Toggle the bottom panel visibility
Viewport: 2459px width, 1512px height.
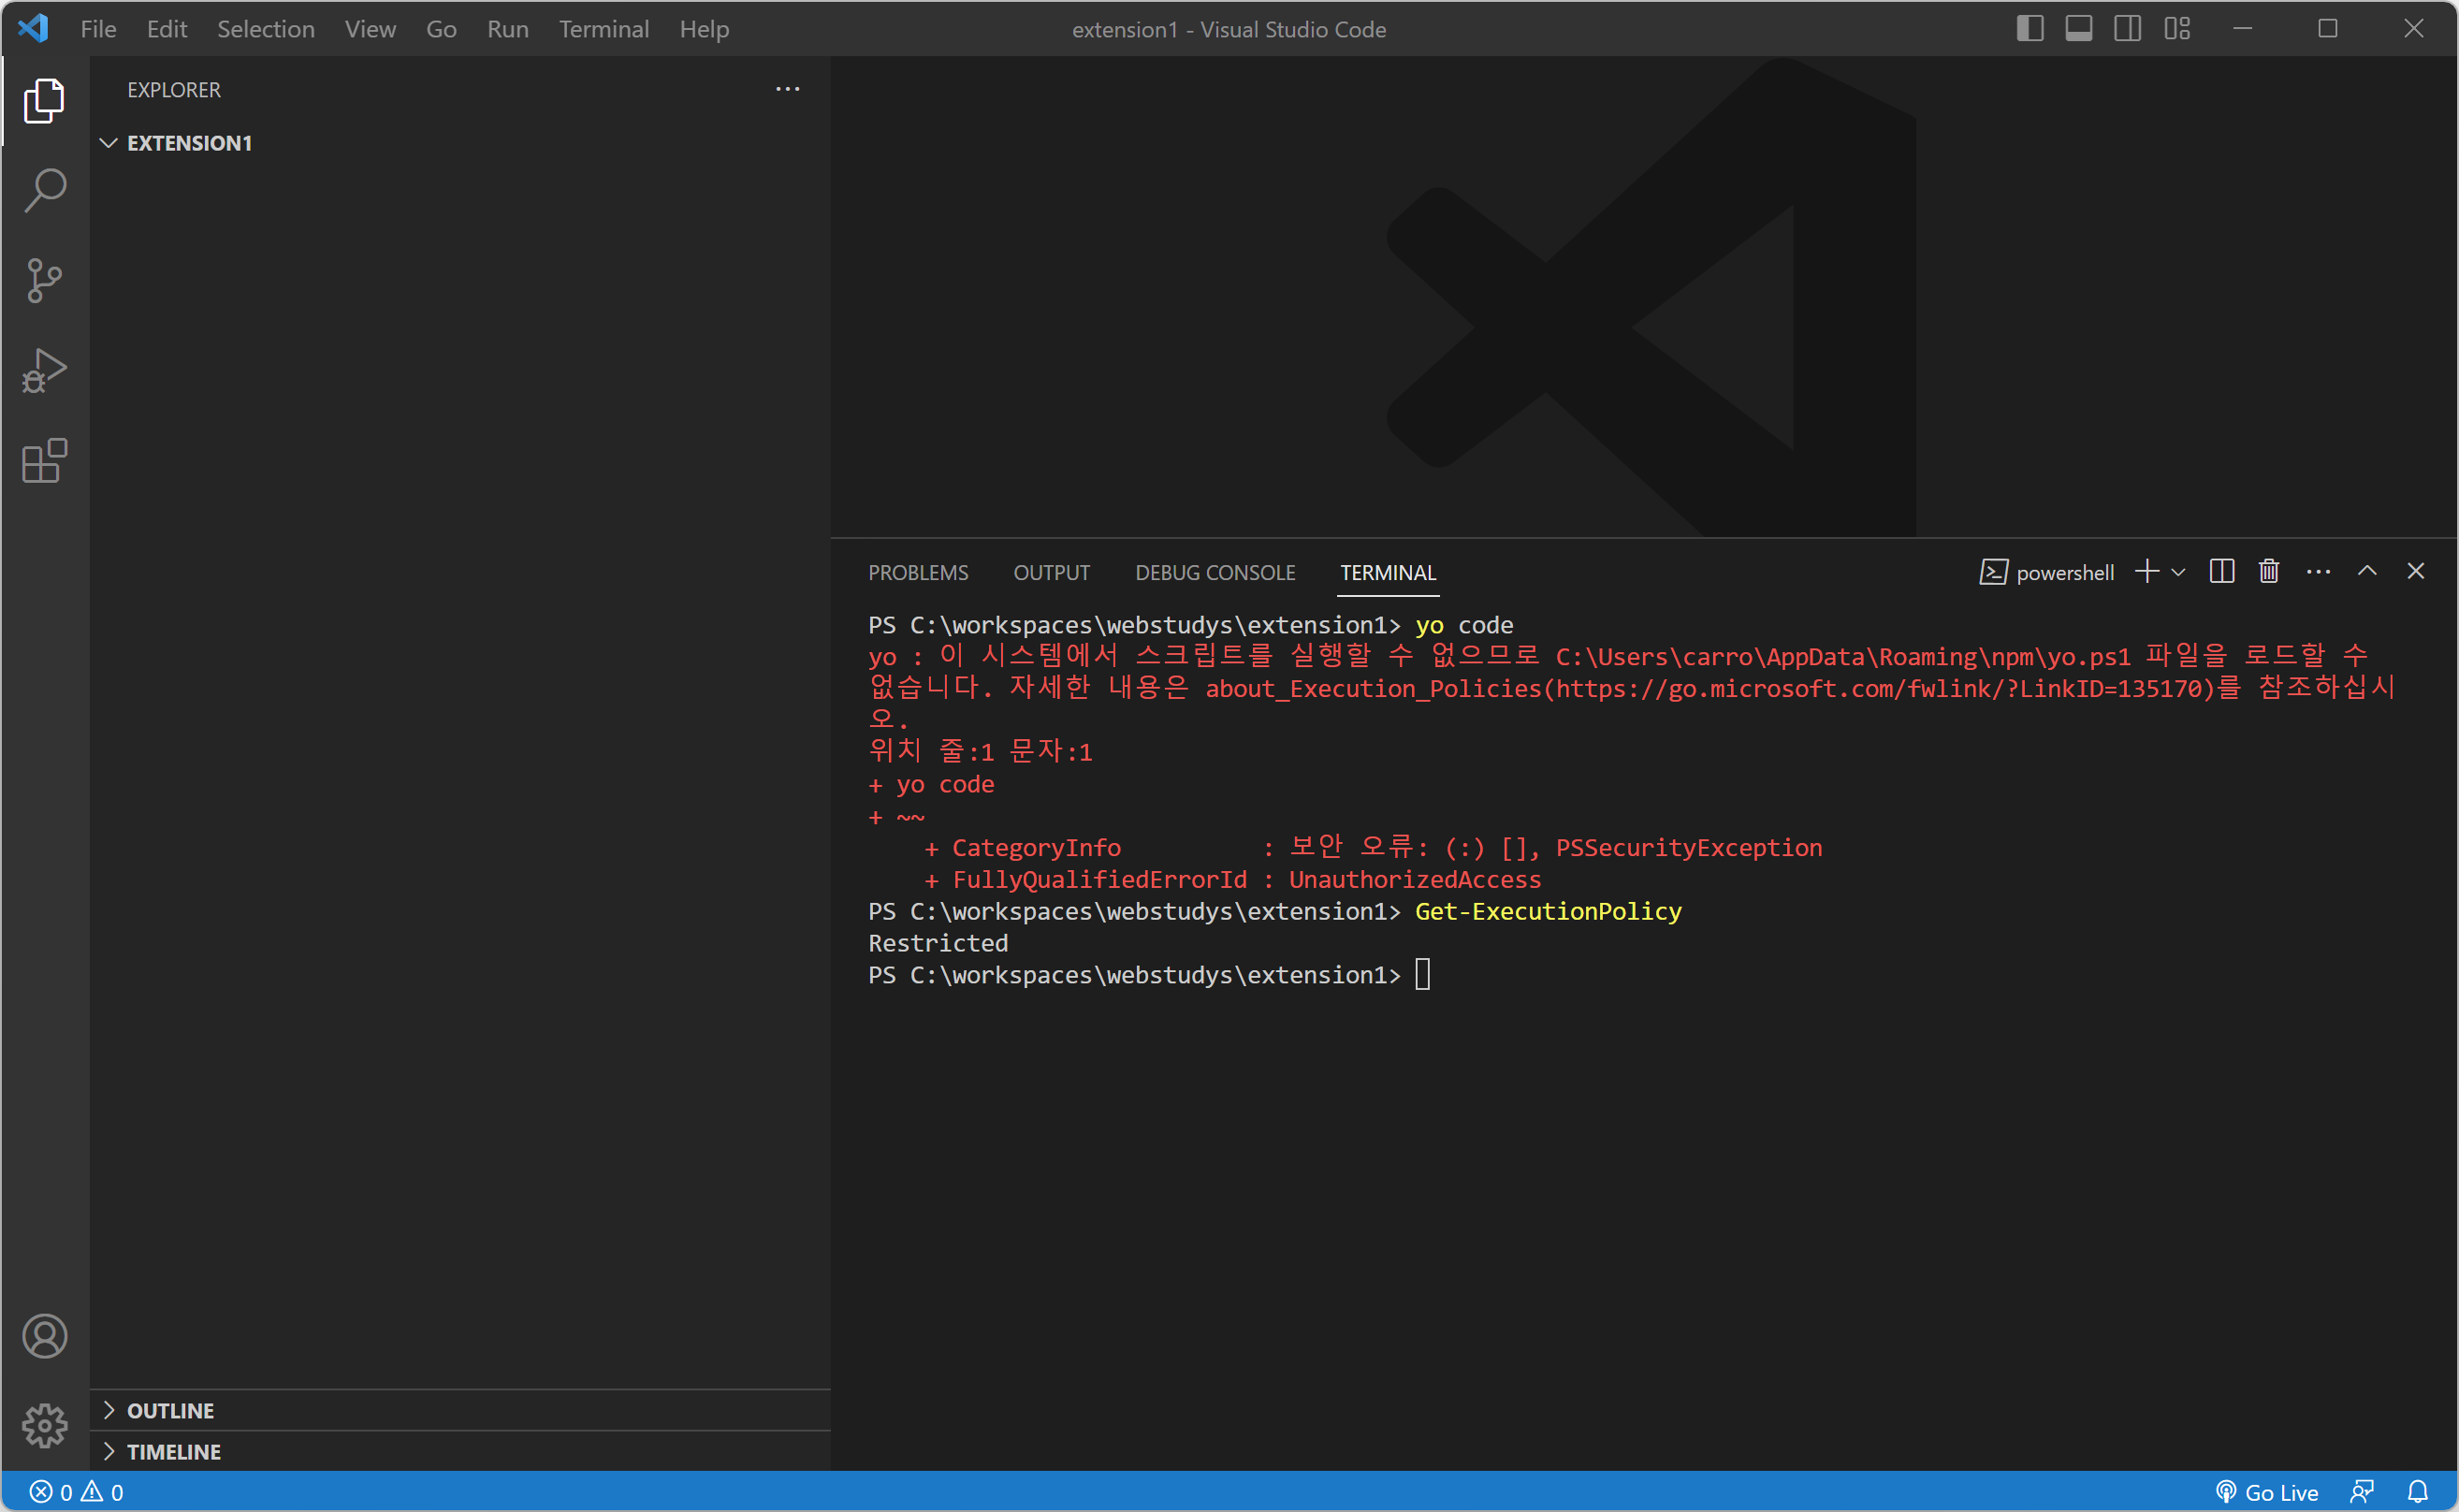click(x=2078, y=29)
